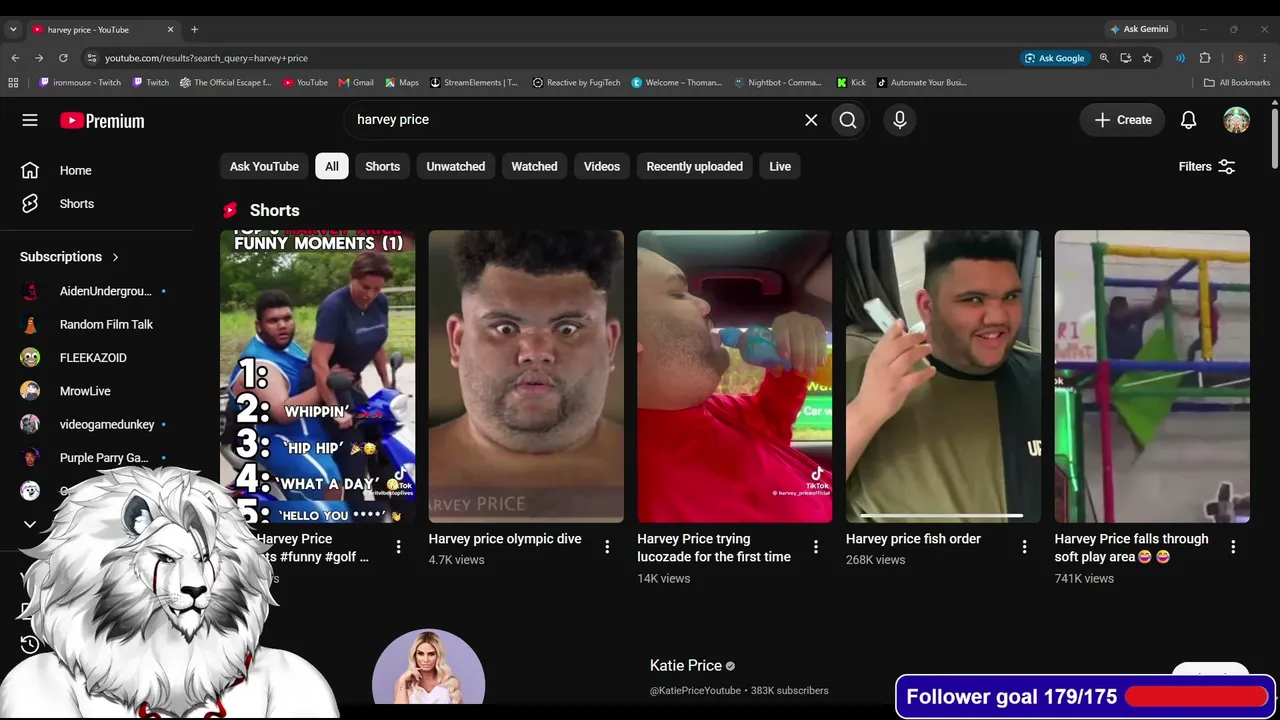Select the Shorts filter chip
This screenshot has height=720, width=1280.
point(382,167)
